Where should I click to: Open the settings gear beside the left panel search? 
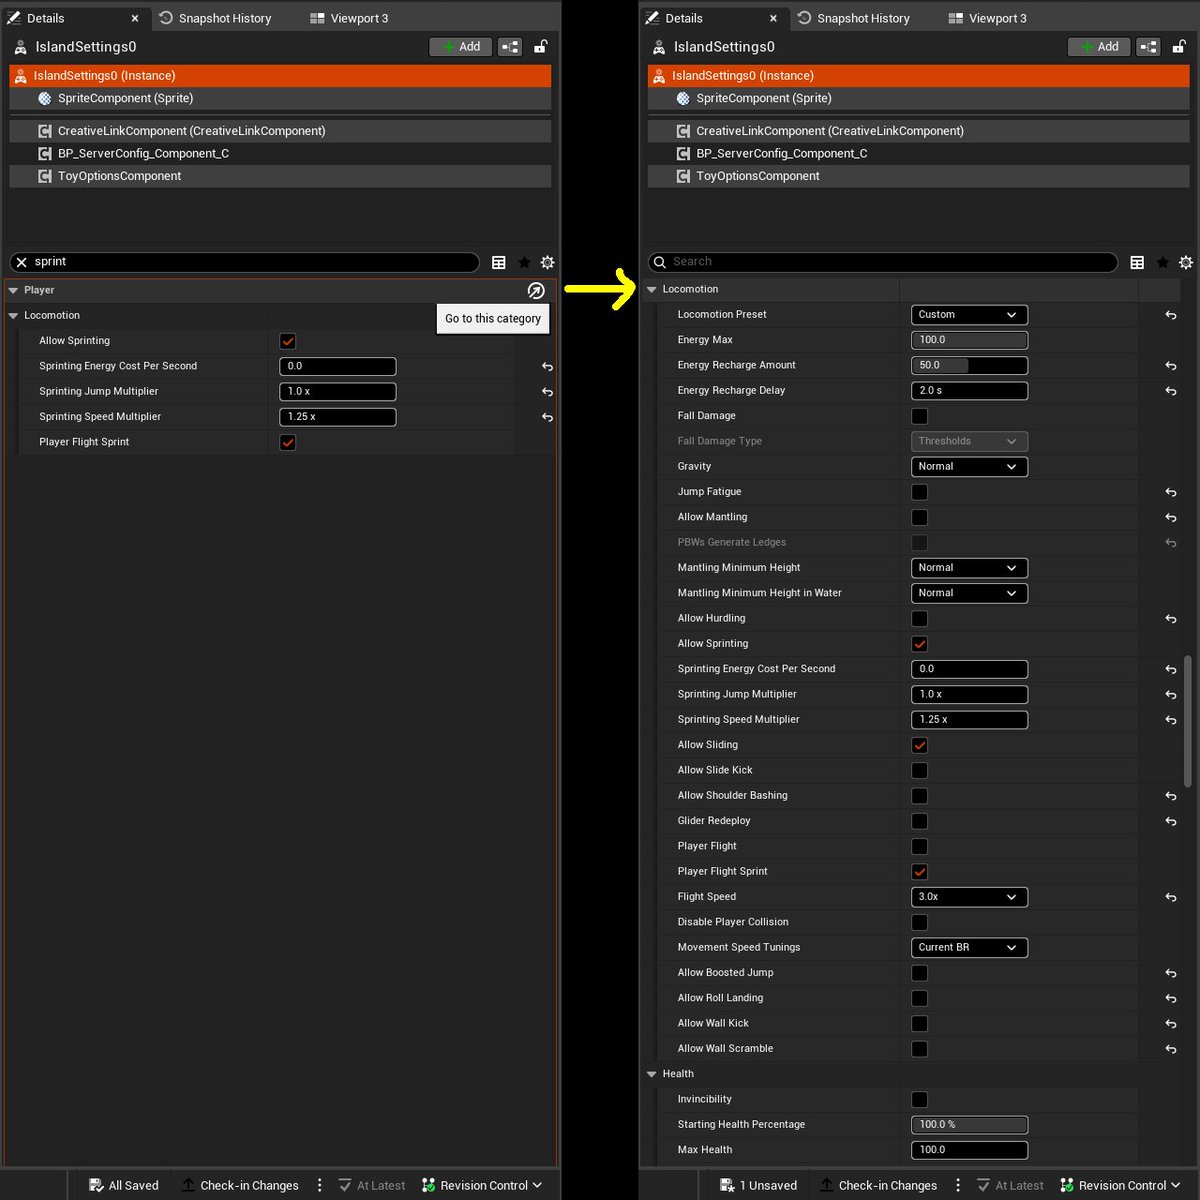547,262
